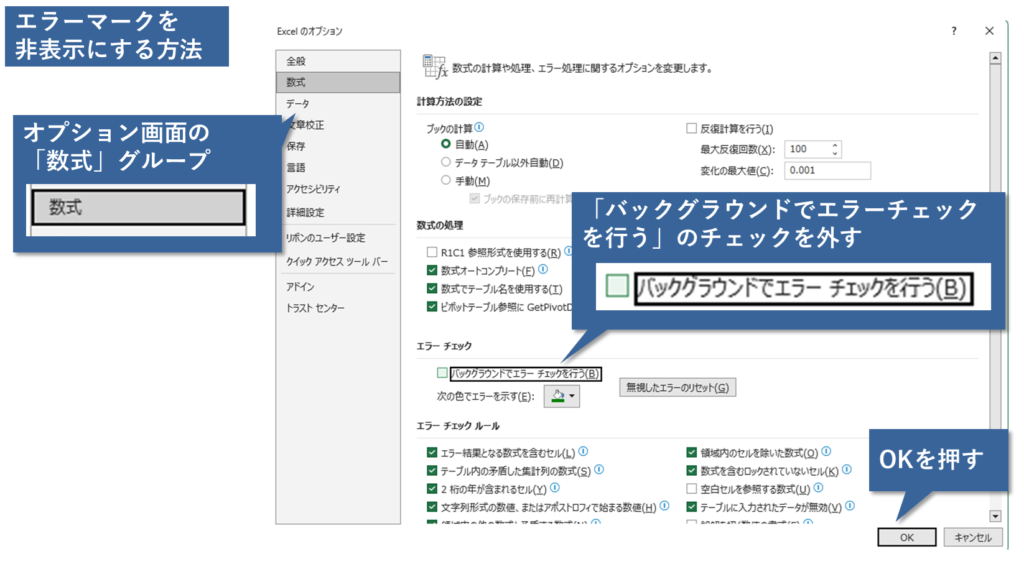The width and height of the screenshot is (1024, 564).
Task: Uncheck バックグラウンドでエラーチェックを行う checkbox
Action: click(443, 373)
